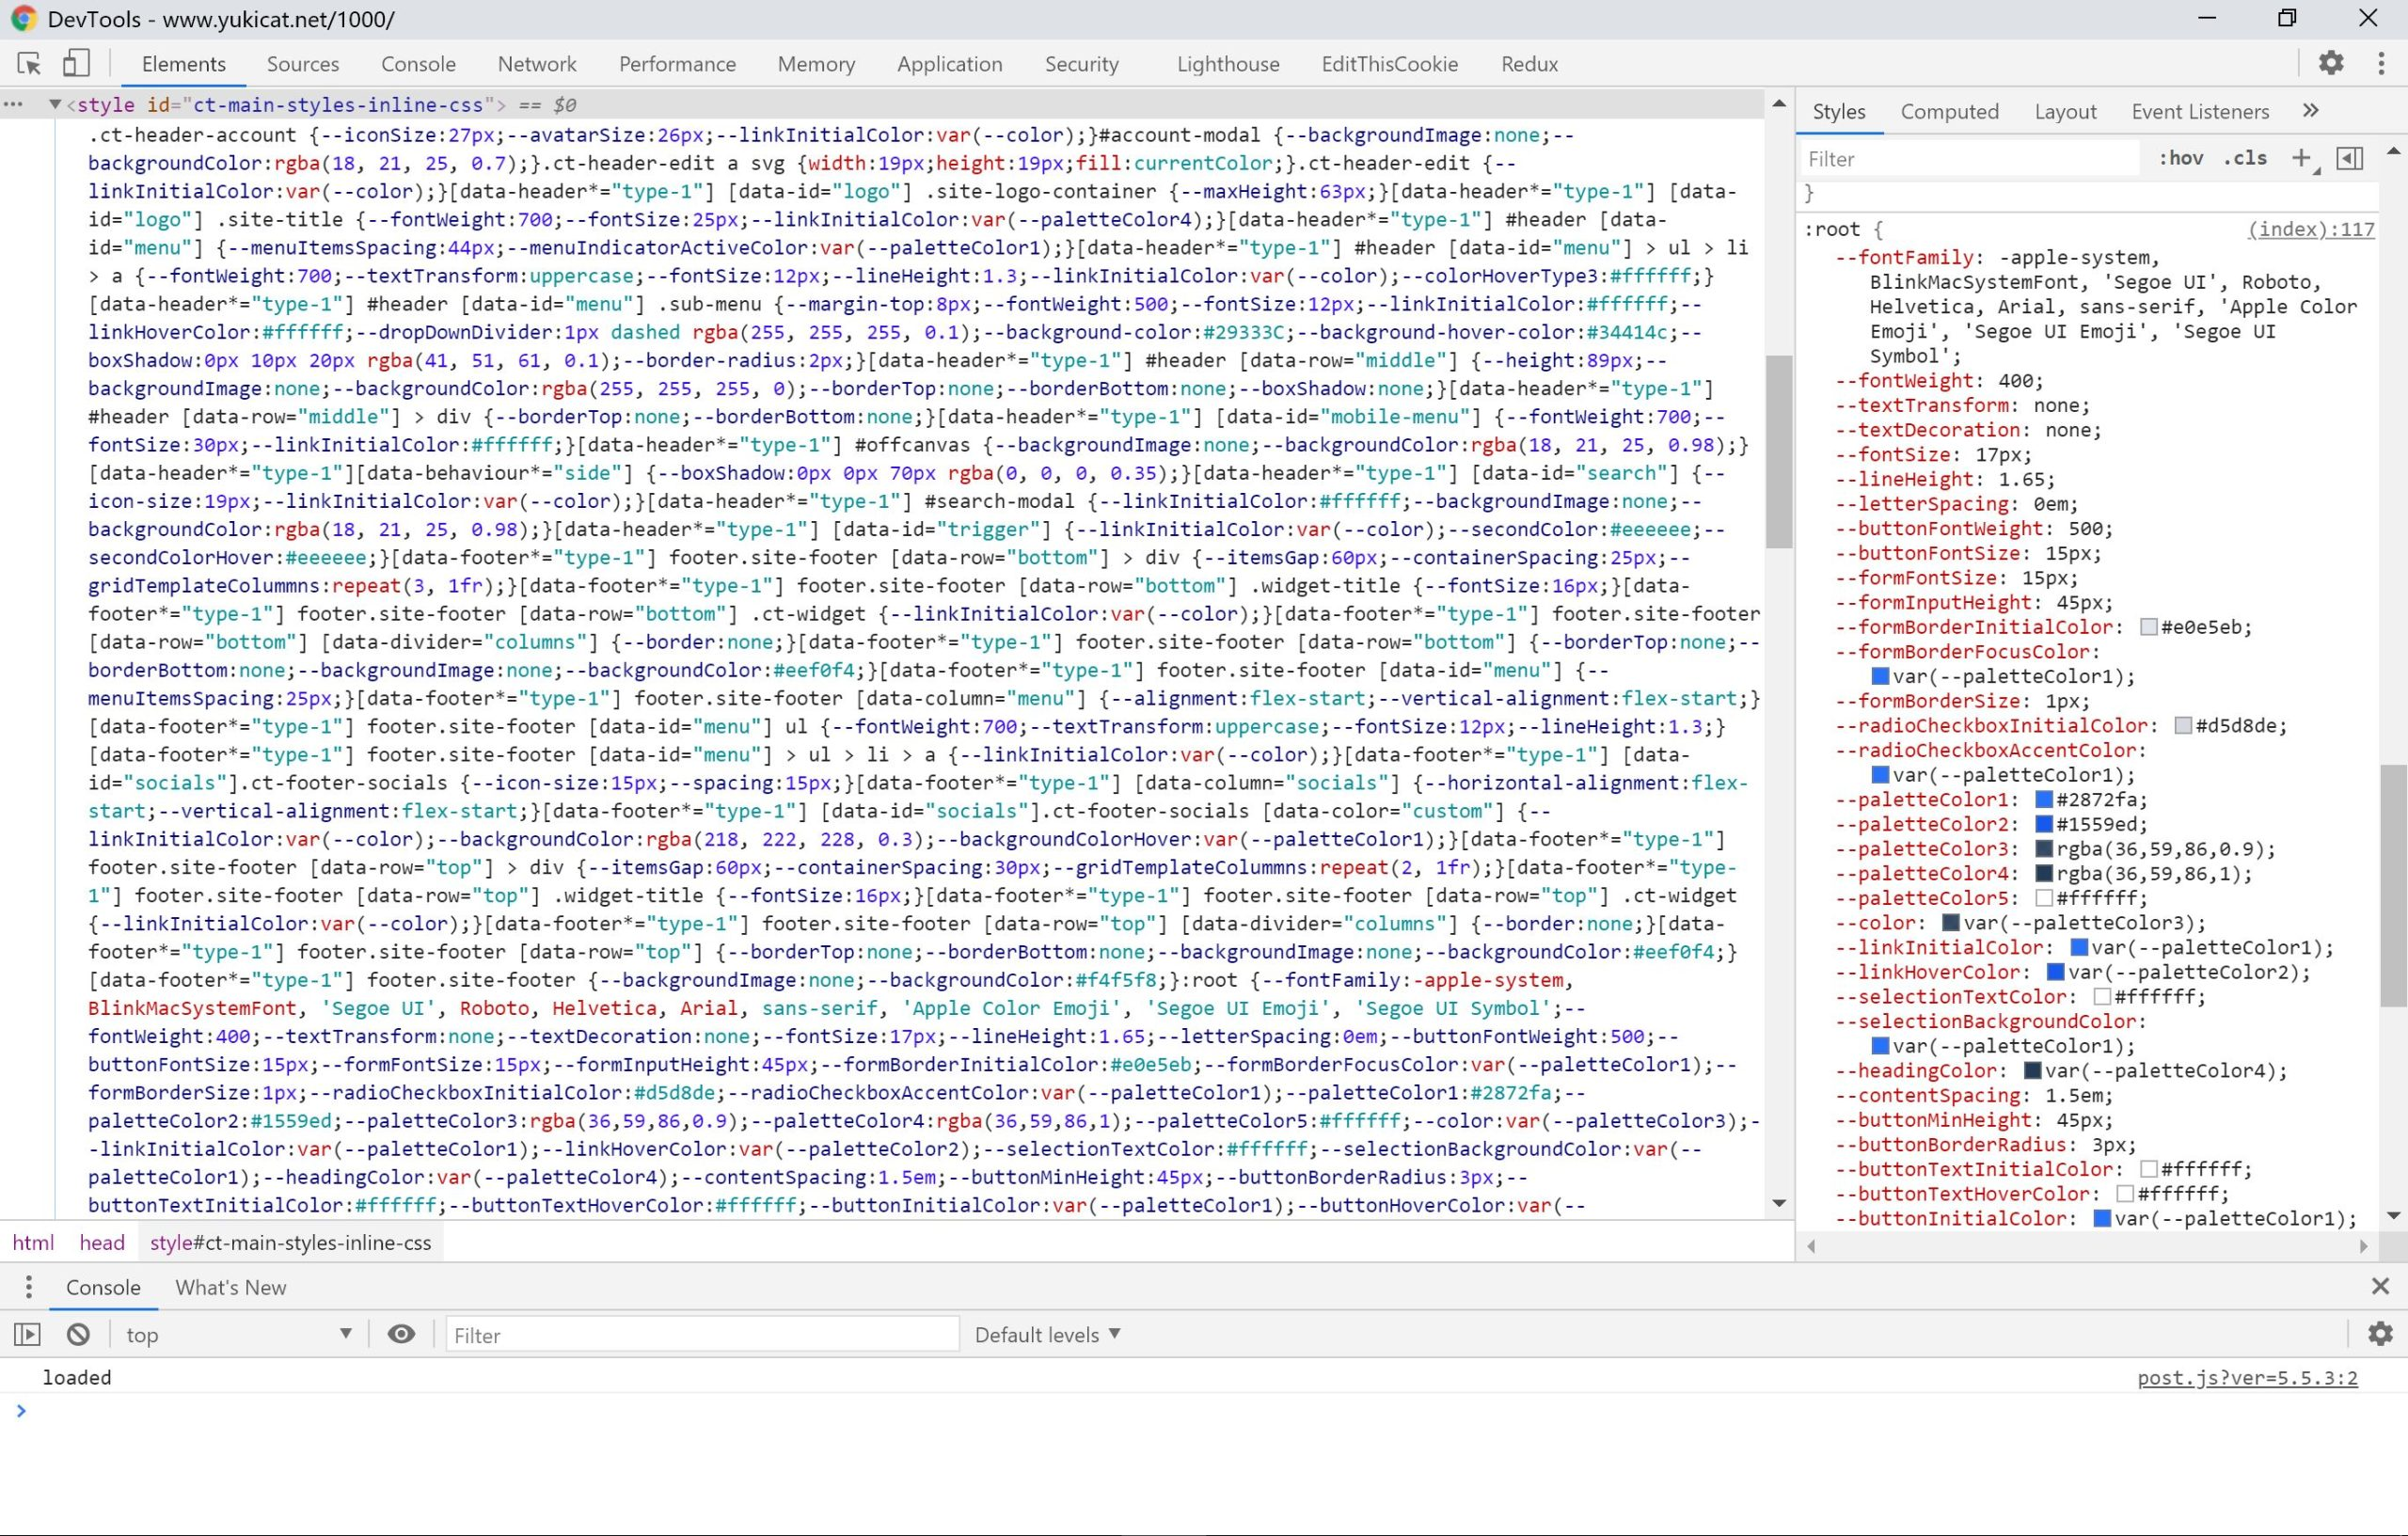
Task: Open DevTools settings gear in top toolbar
Action: tap(2331, 63)
